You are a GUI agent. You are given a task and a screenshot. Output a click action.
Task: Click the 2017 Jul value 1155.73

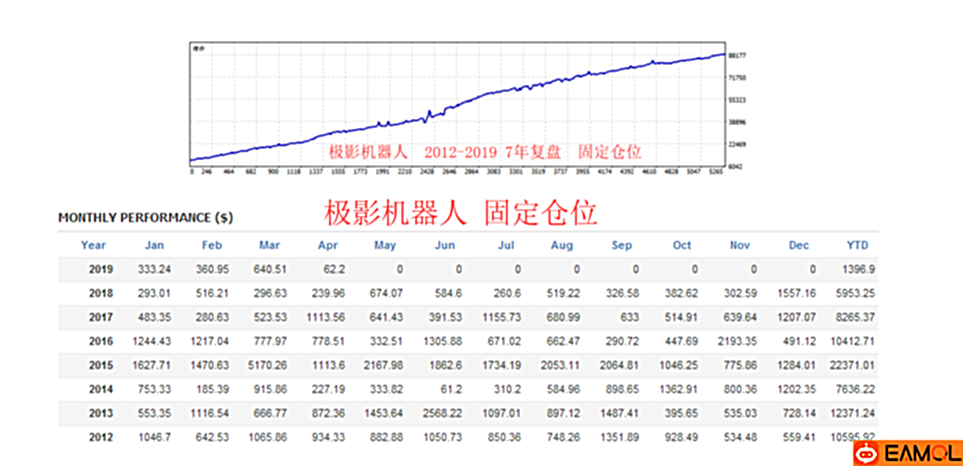point(502,317)
